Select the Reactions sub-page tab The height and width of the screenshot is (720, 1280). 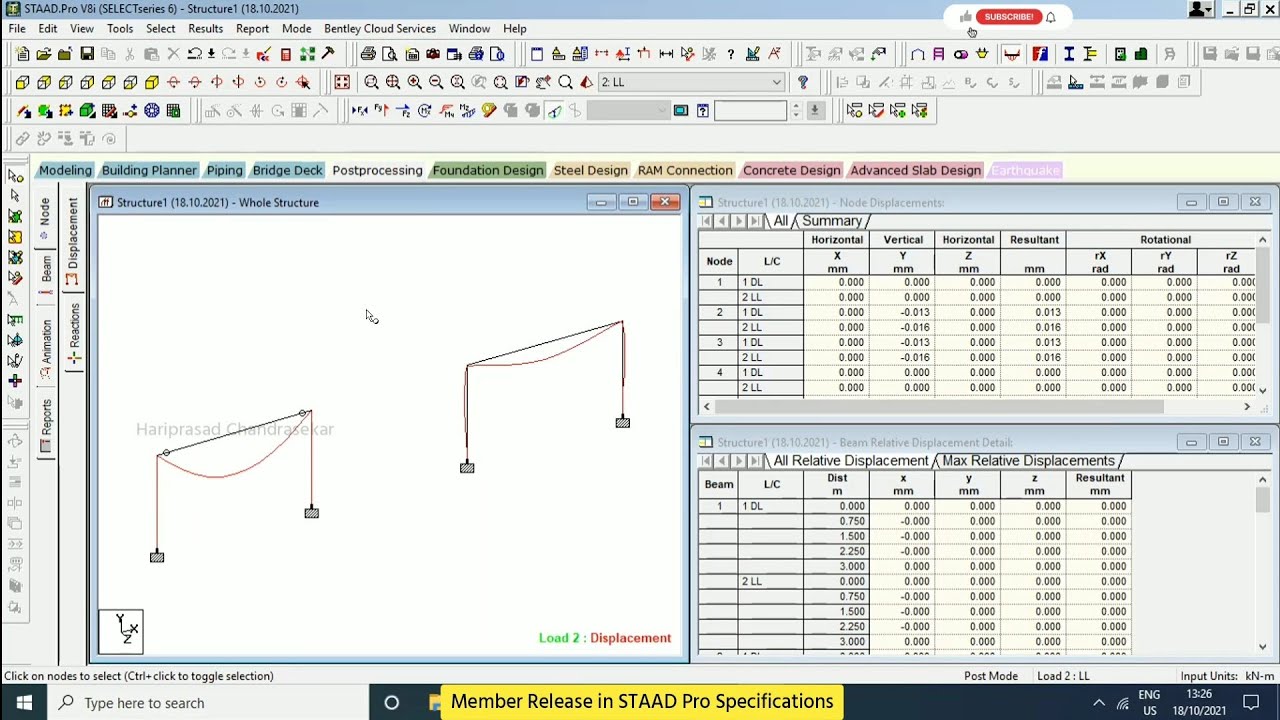coord(74,333)
